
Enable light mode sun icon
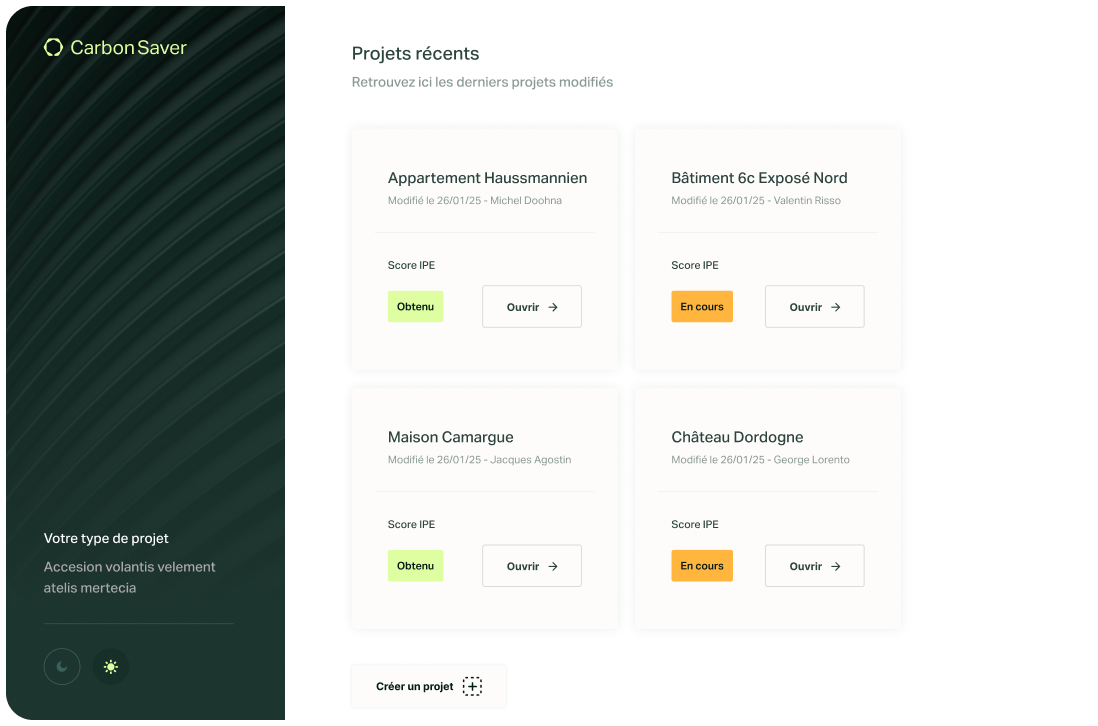tap(111, 667)
